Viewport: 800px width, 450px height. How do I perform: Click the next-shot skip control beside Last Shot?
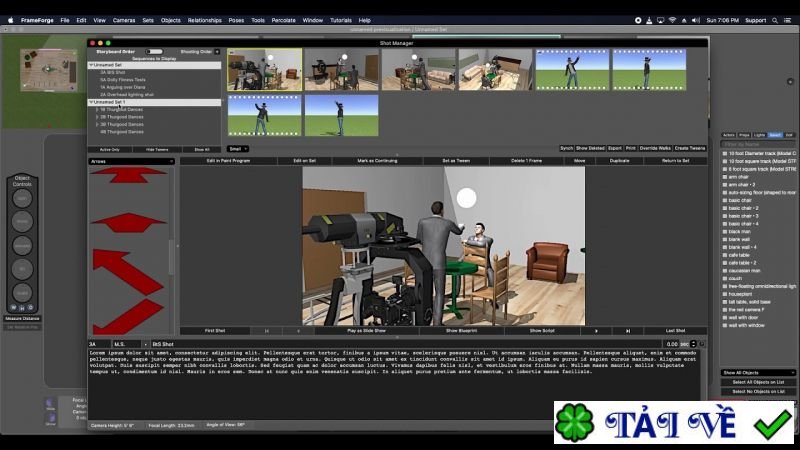pyautogui.click(x=628, y=331)
